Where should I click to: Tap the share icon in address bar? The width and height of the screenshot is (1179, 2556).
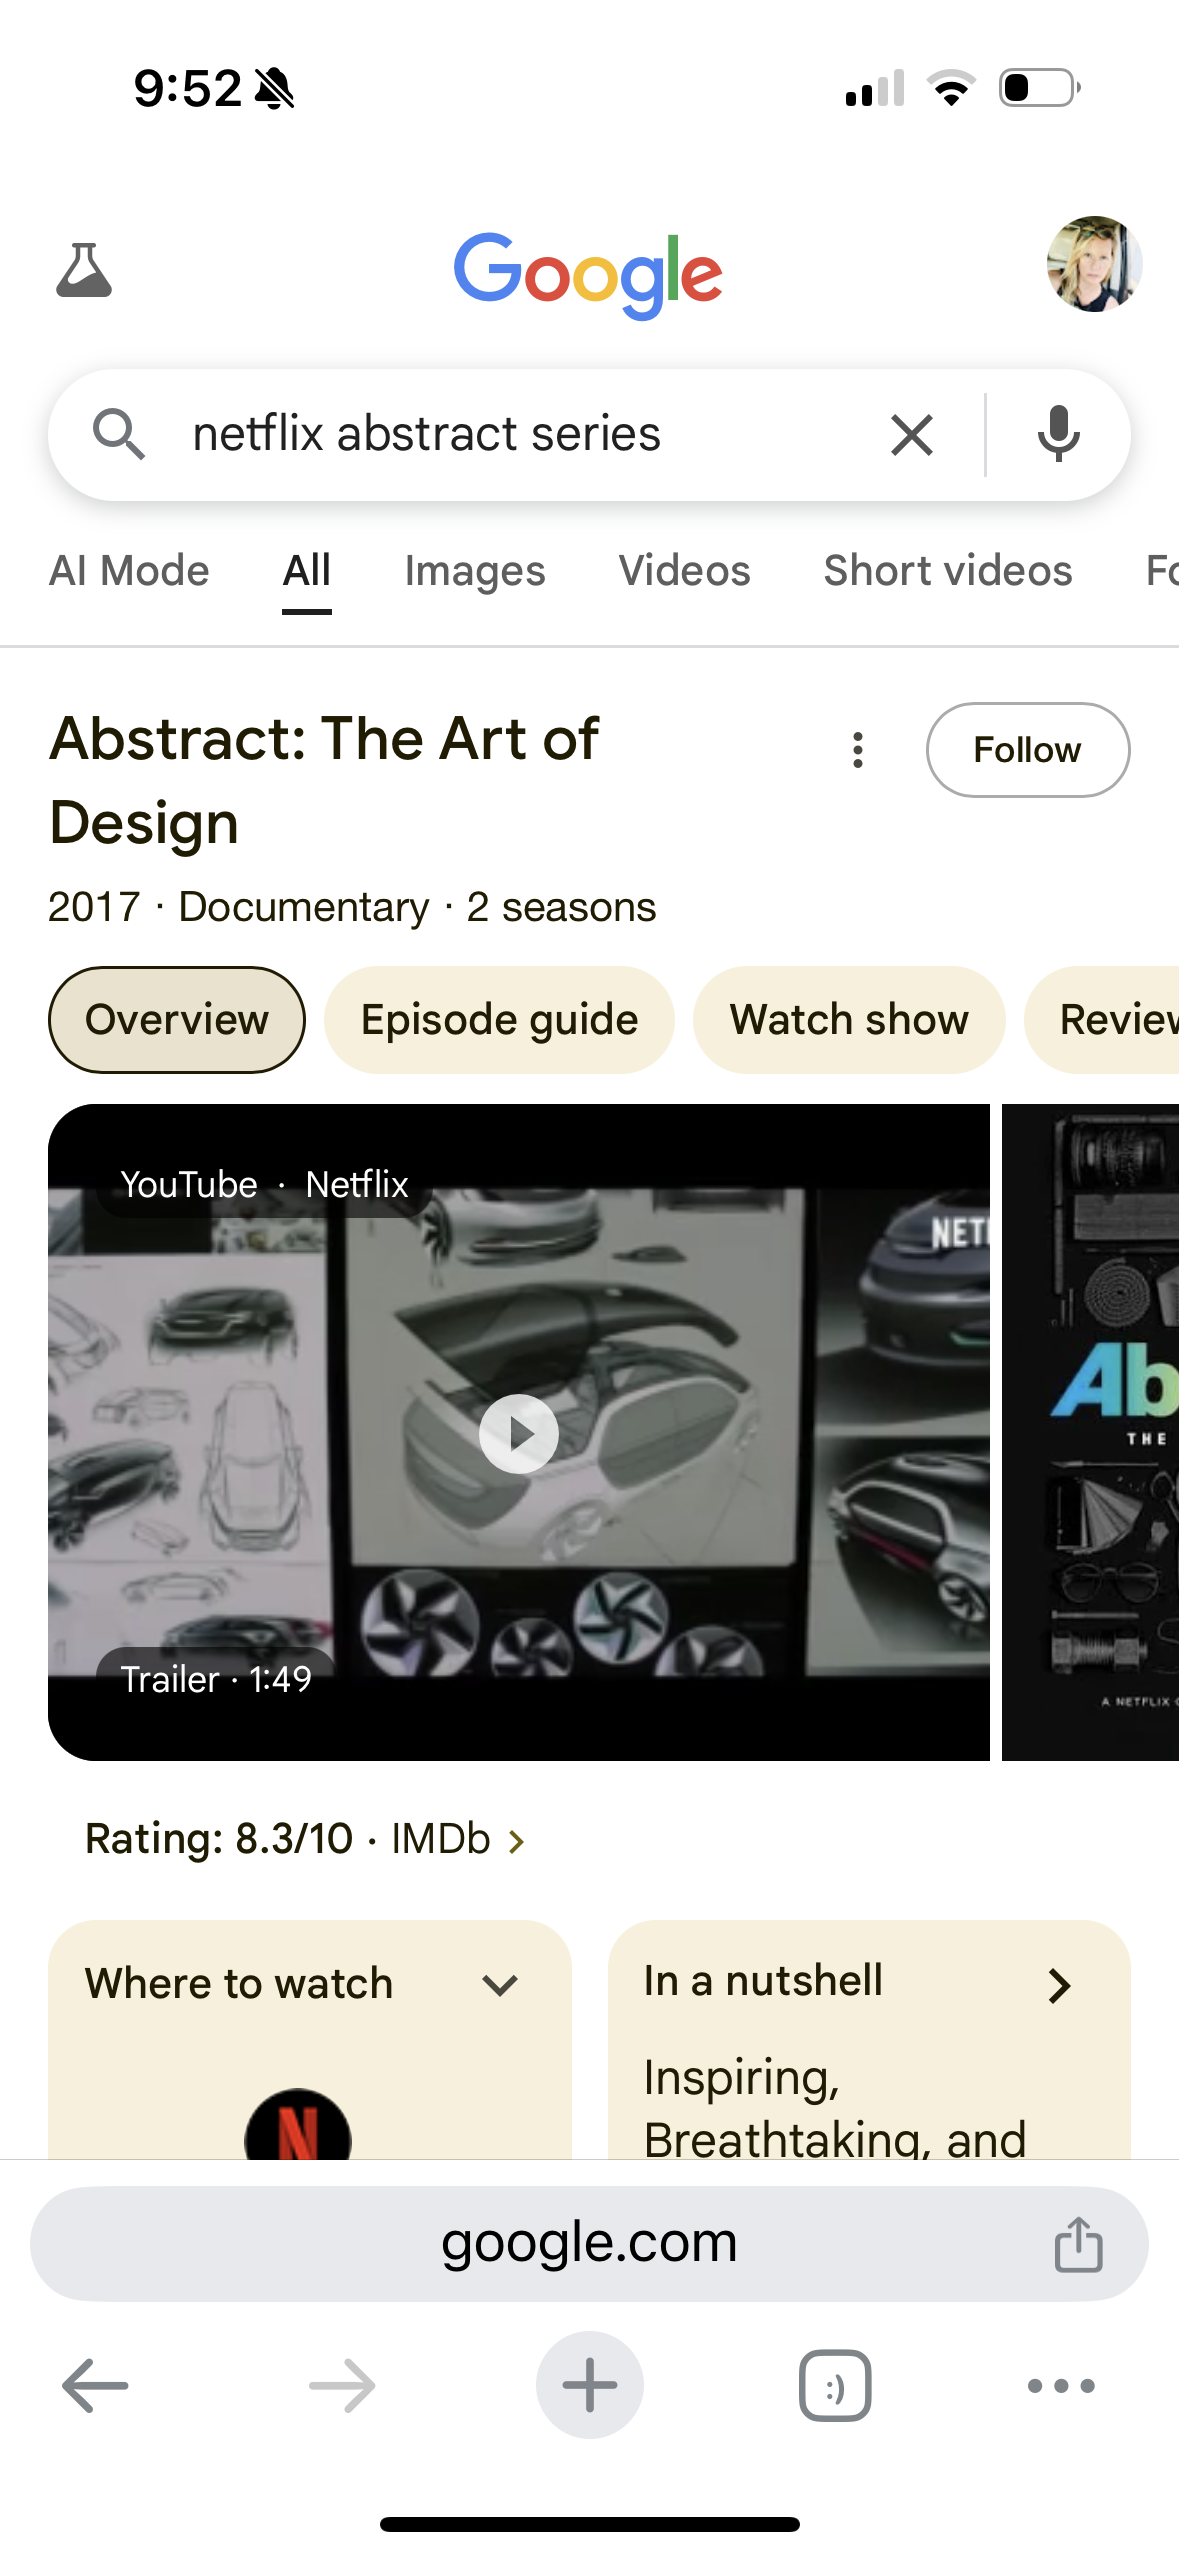[x=1078, y=2244]
